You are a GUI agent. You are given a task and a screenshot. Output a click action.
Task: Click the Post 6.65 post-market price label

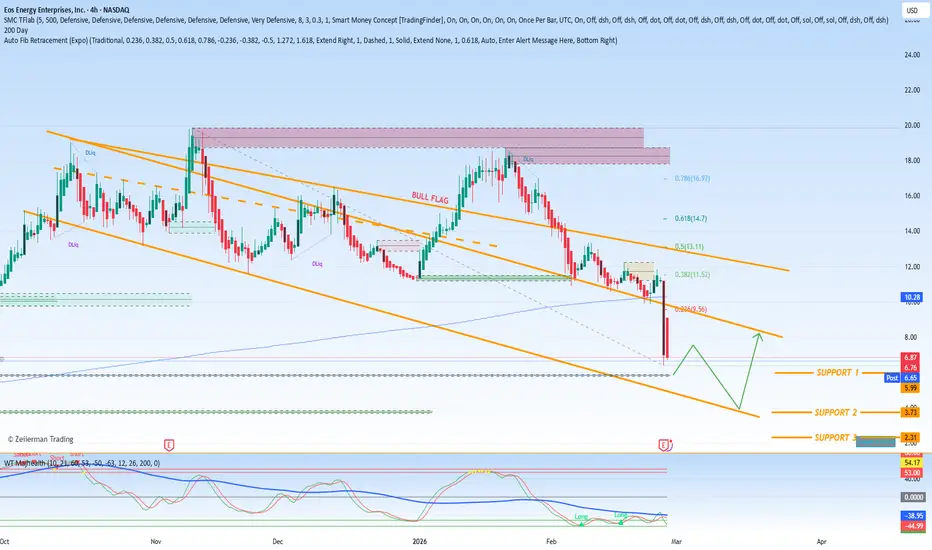(x=902, y=378)
